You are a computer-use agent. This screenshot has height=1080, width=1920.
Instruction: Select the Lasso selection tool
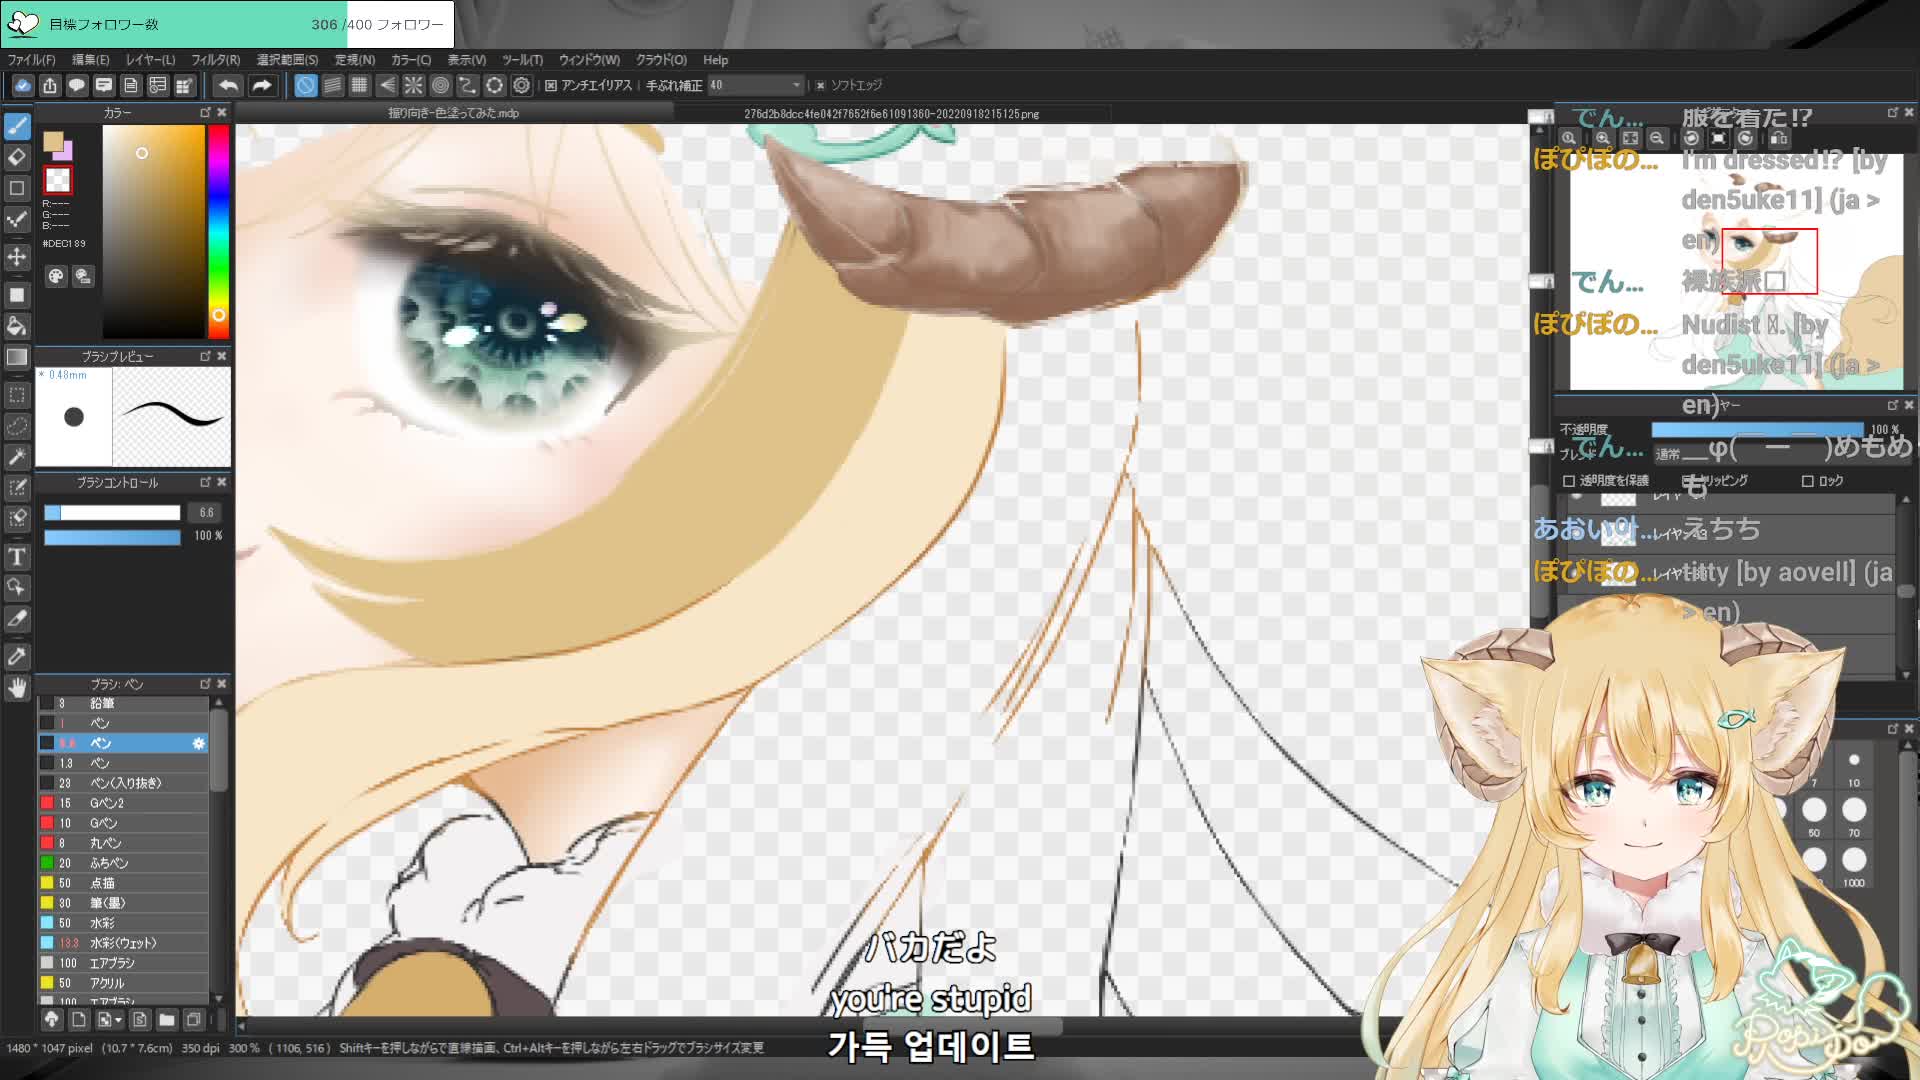(17, 426)
